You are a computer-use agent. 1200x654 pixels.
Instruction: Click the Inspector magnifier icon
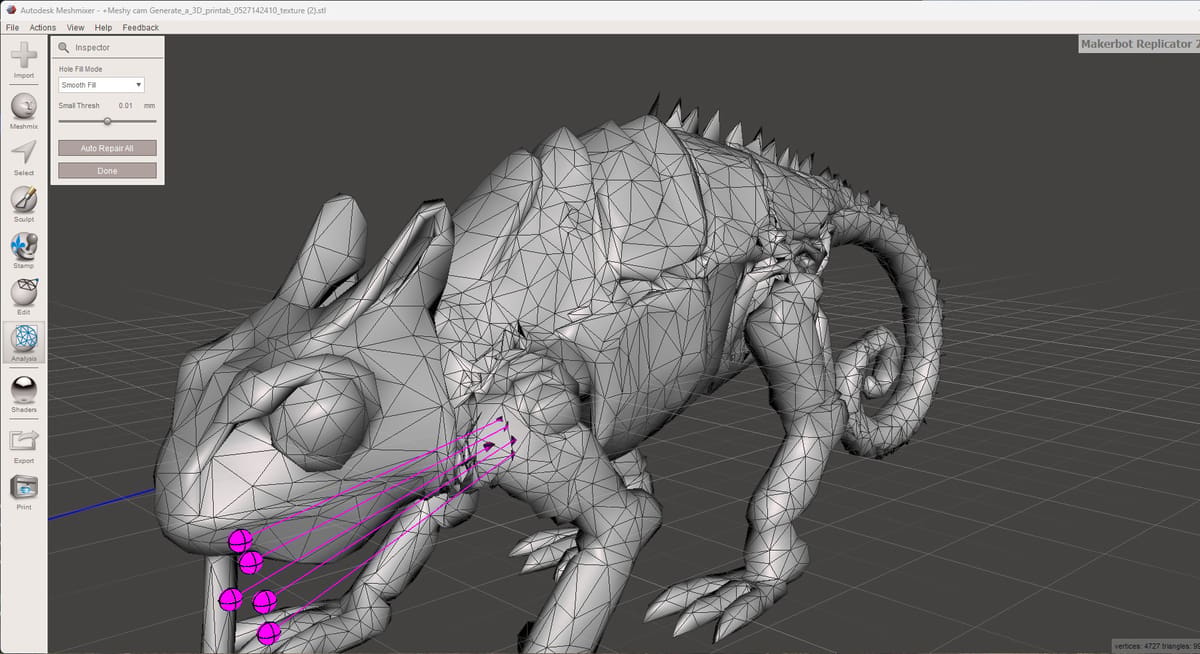65,47
